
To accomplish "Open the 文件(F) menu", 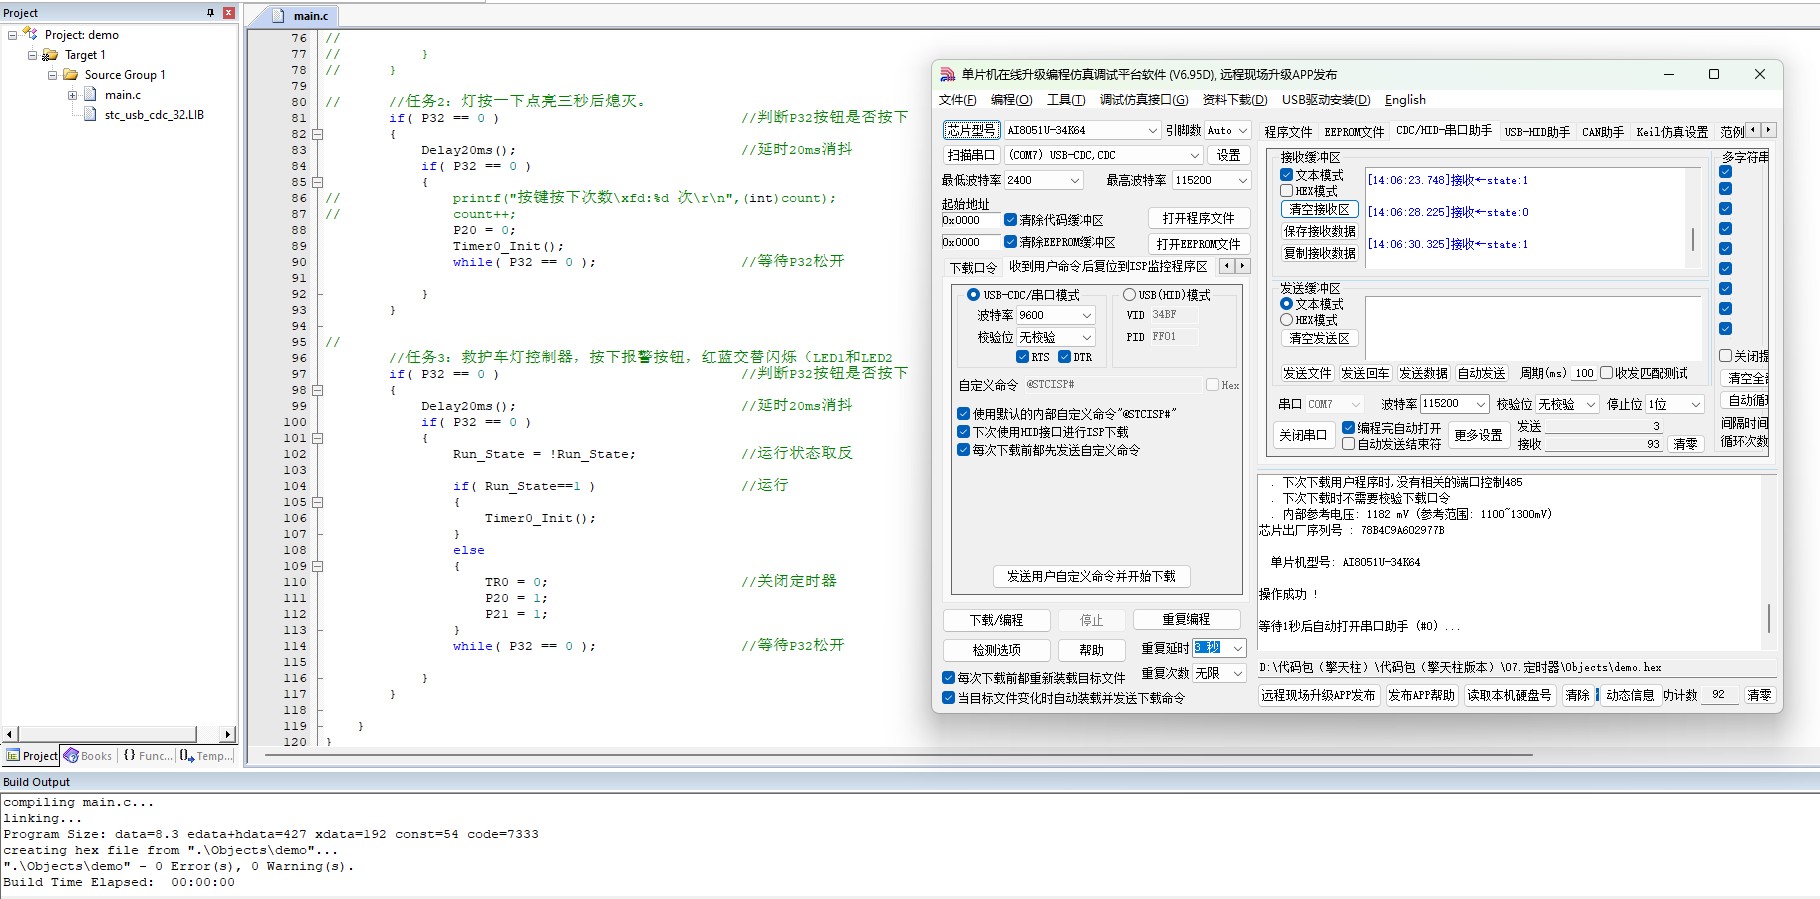I will (958, 100).
